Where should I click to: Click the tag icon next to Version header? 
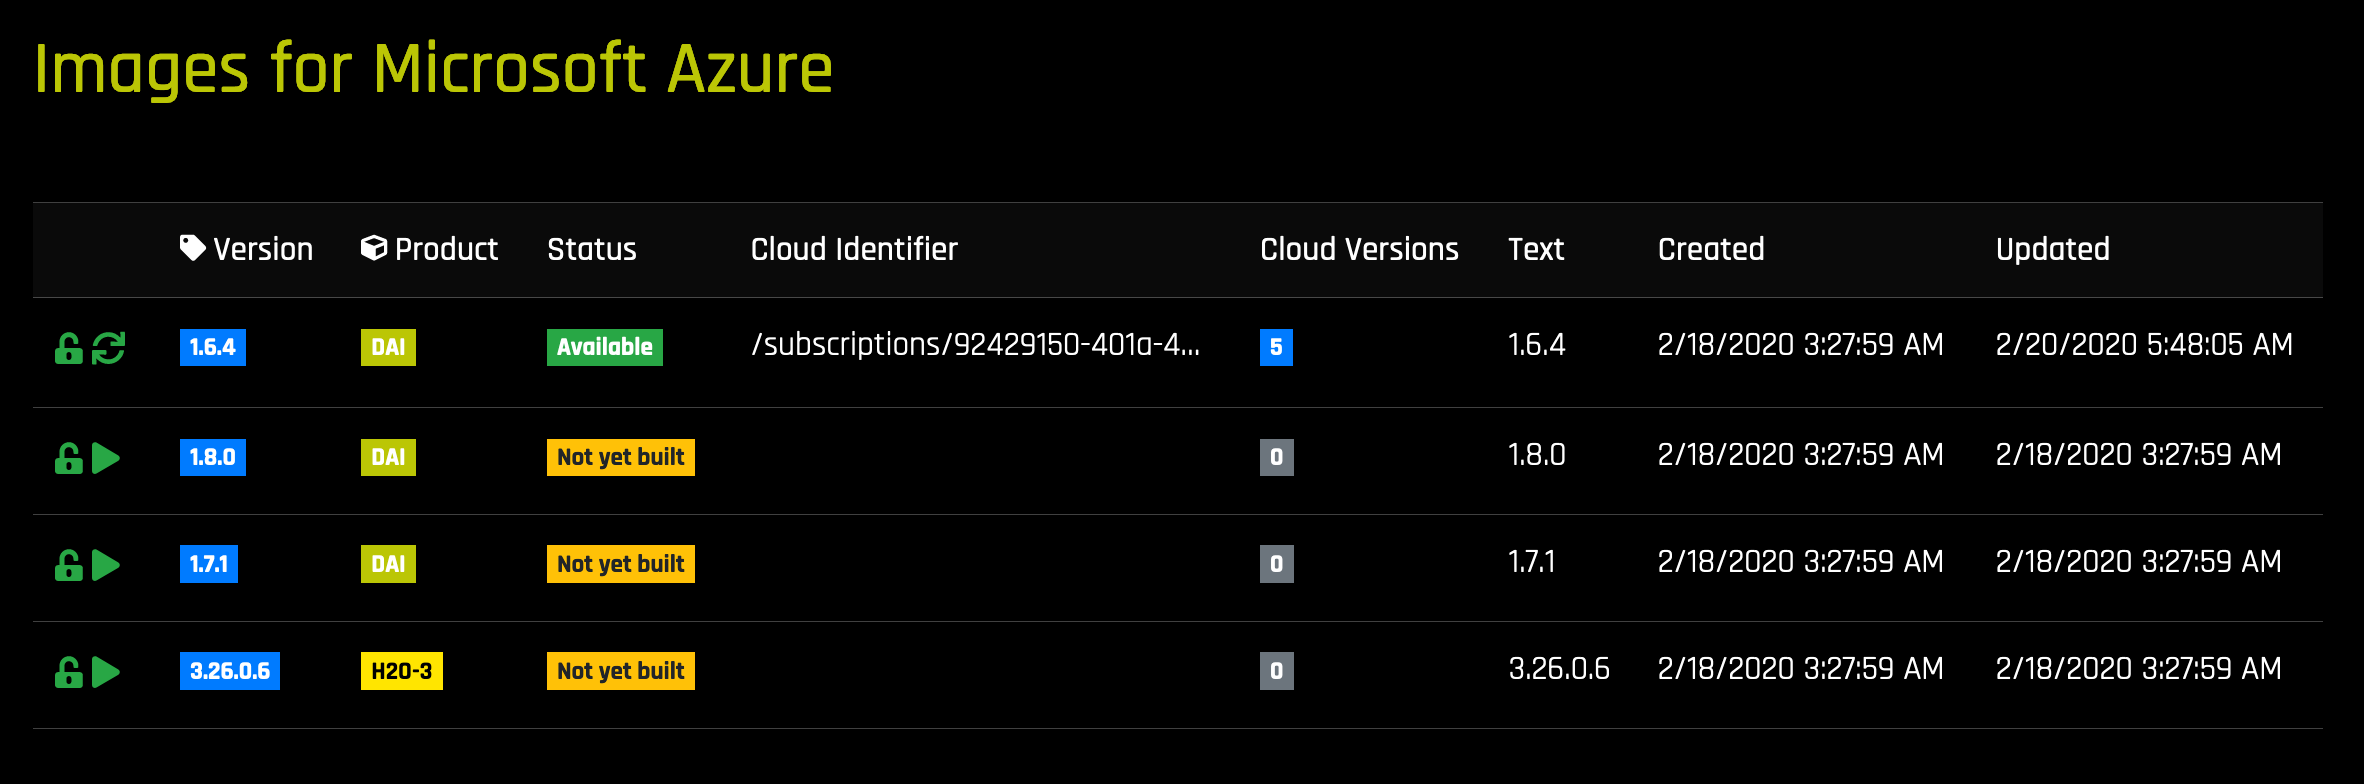193,248
